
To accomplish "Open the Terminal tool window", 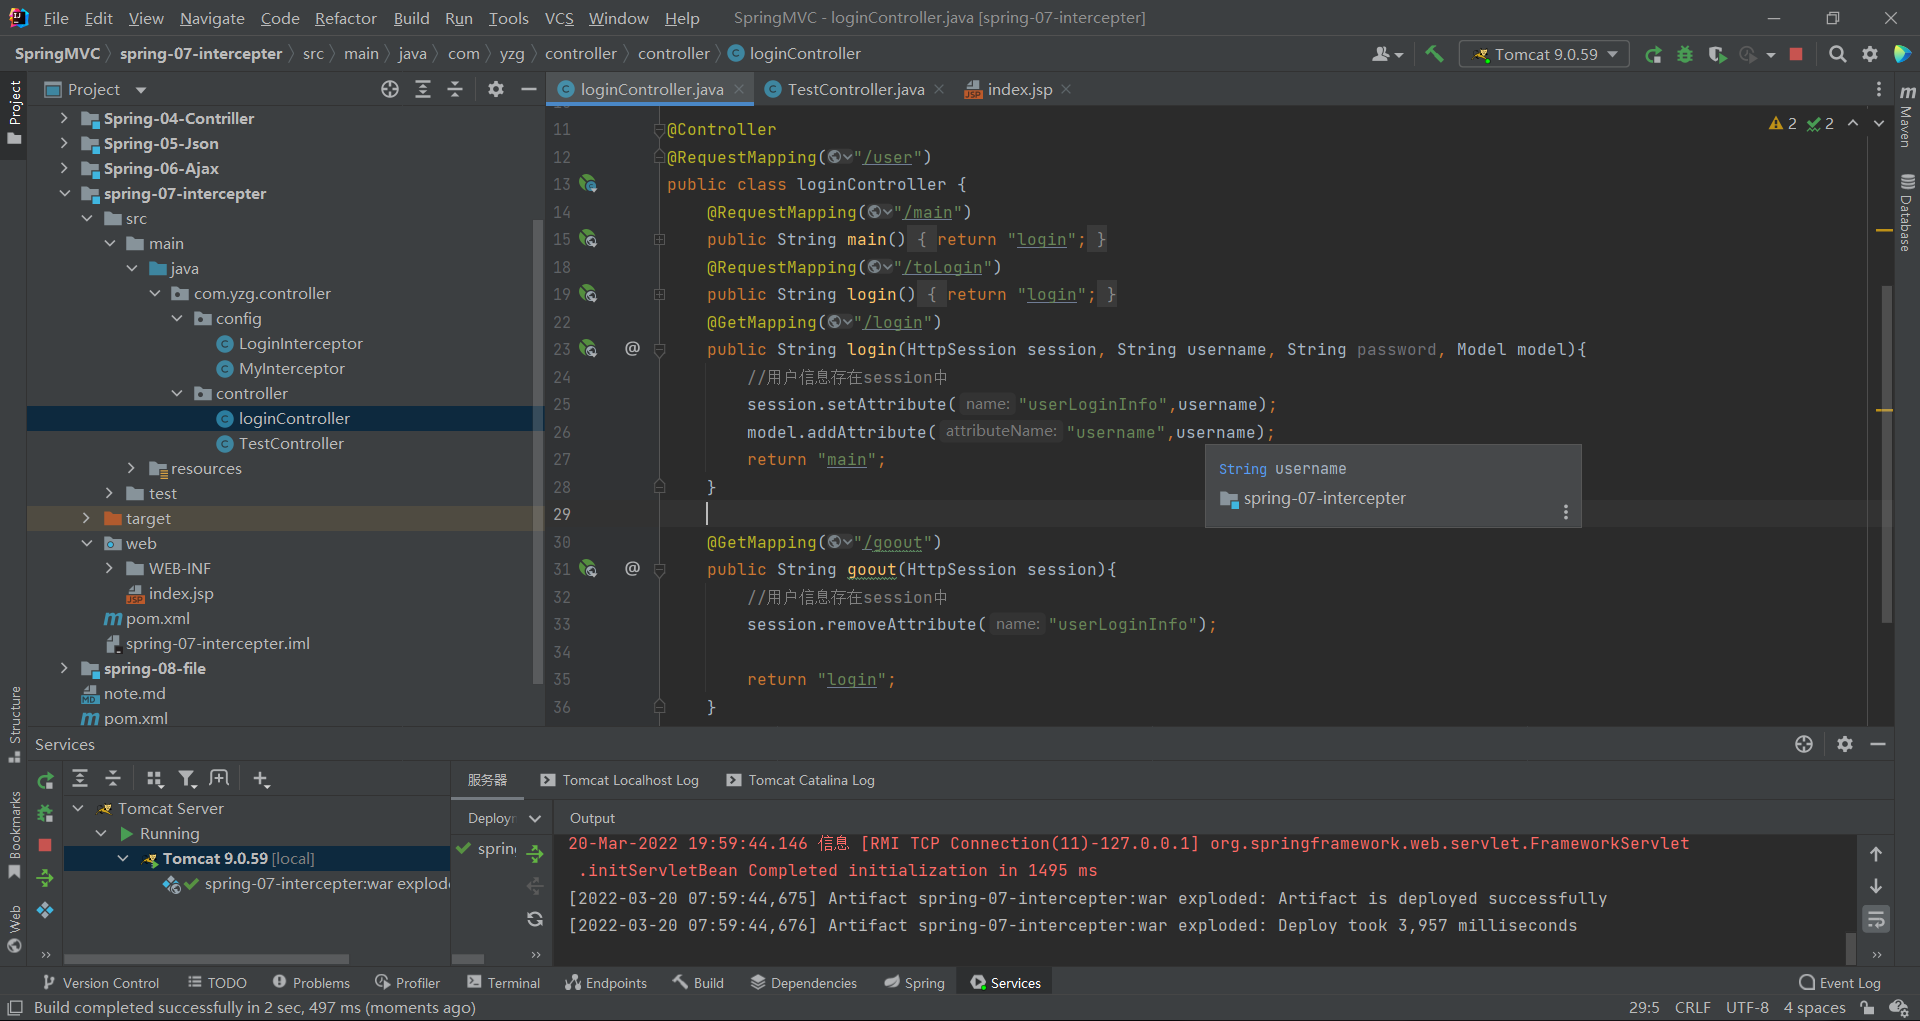I will pos(503,983).
